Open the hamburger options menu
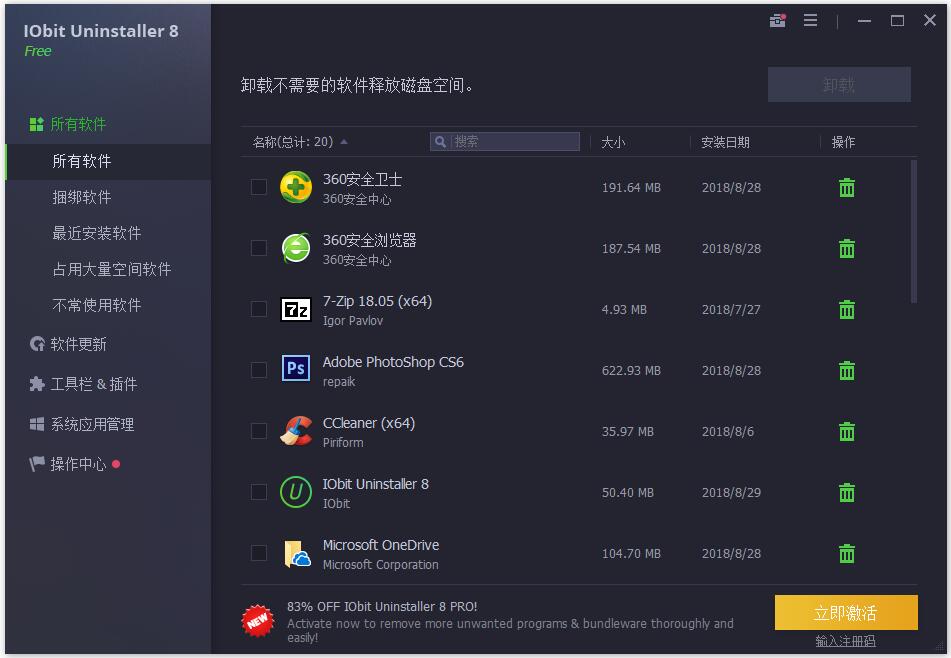This screenshot has width=951, height=658. click(x=810, y=21)
